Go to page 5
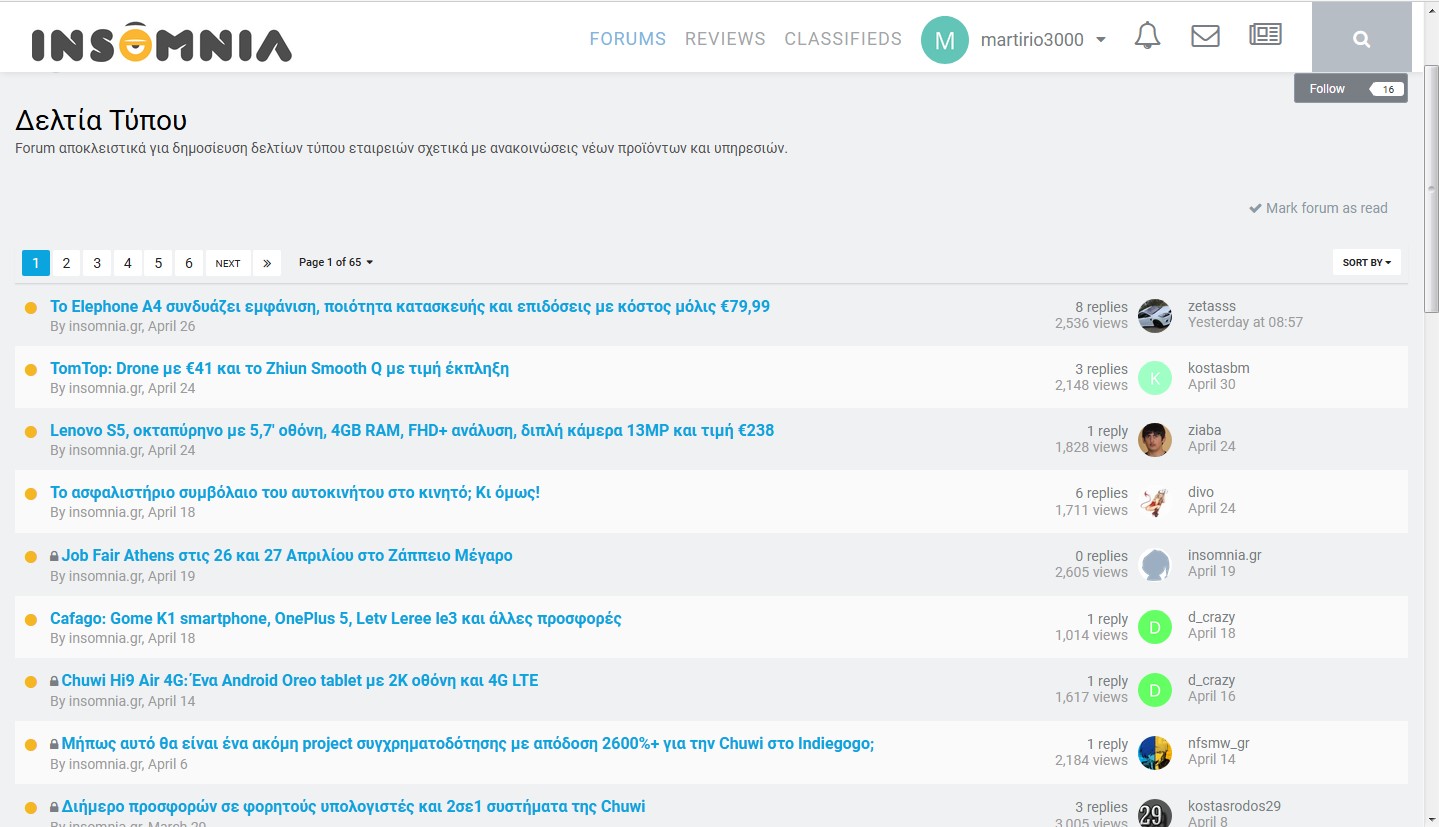The height and width of the screenshot is (827, 1439). (158, 263)
